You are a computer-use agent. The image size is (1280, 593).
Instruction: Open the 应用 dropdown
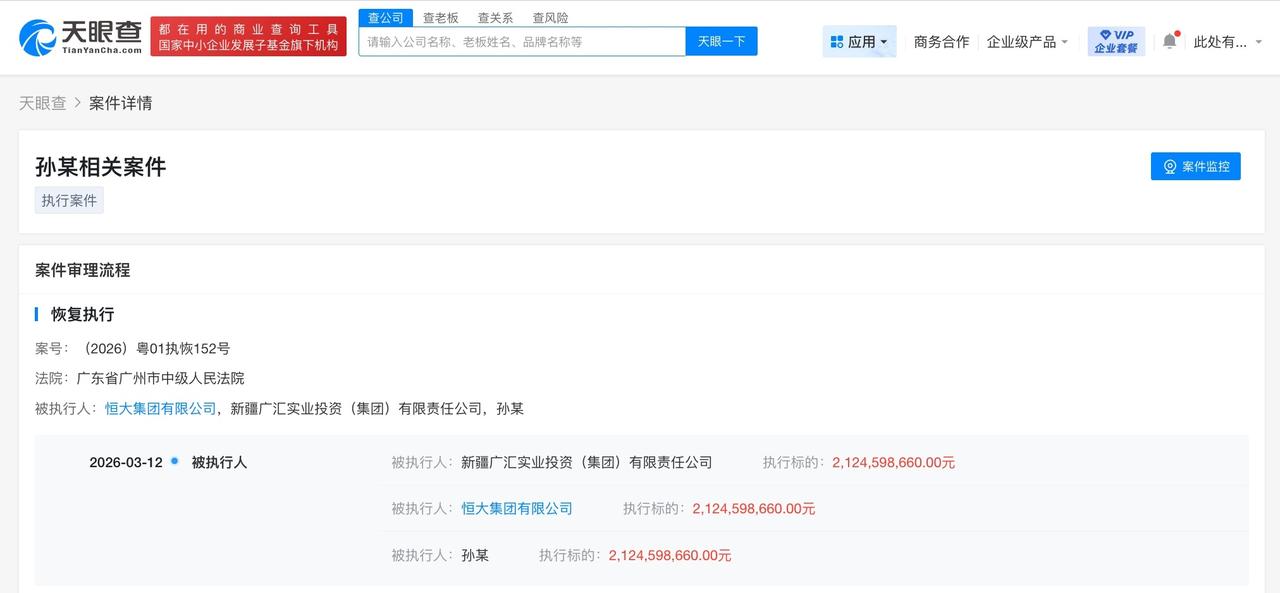(862, 40)
